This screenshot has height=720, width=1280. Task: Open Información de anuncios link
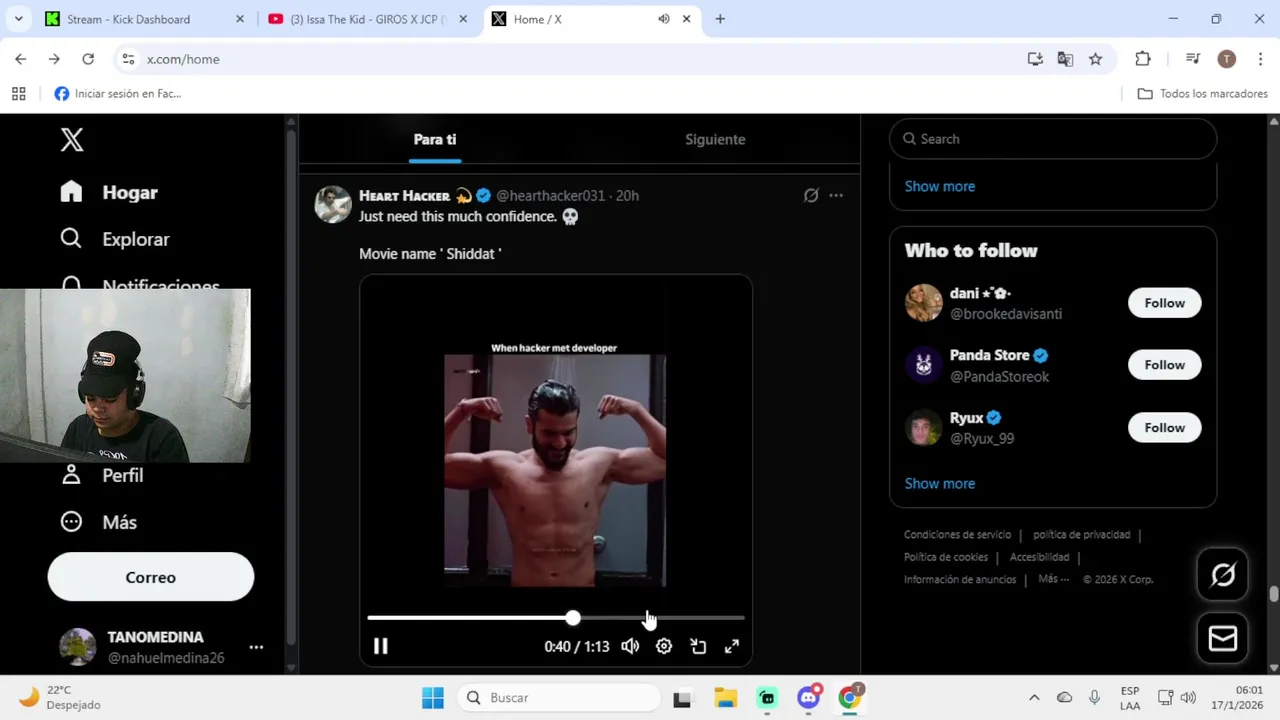(960, 579)
